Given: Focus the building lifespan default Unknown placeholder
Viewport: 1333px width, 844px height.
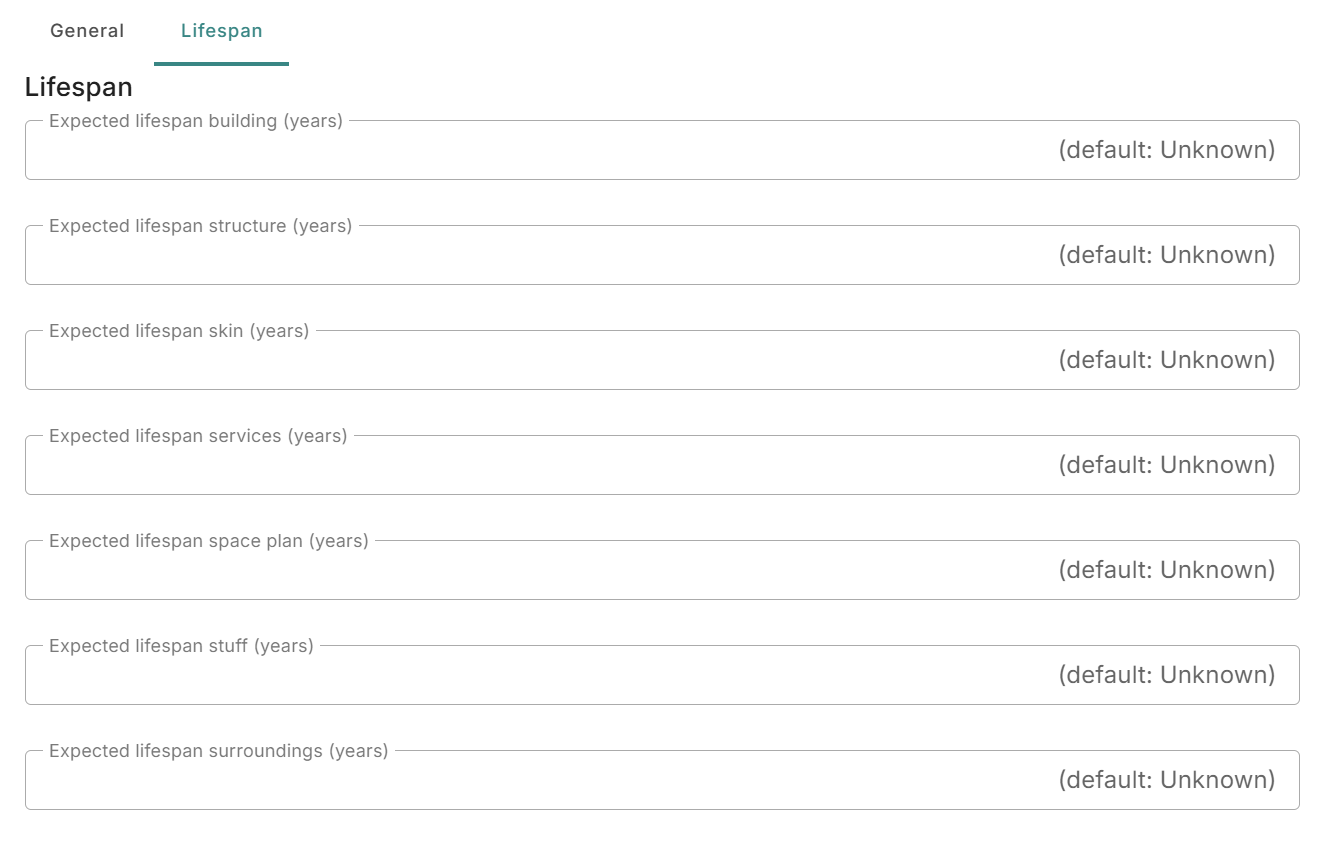Looking at the screenshot, I should 1166,150.
